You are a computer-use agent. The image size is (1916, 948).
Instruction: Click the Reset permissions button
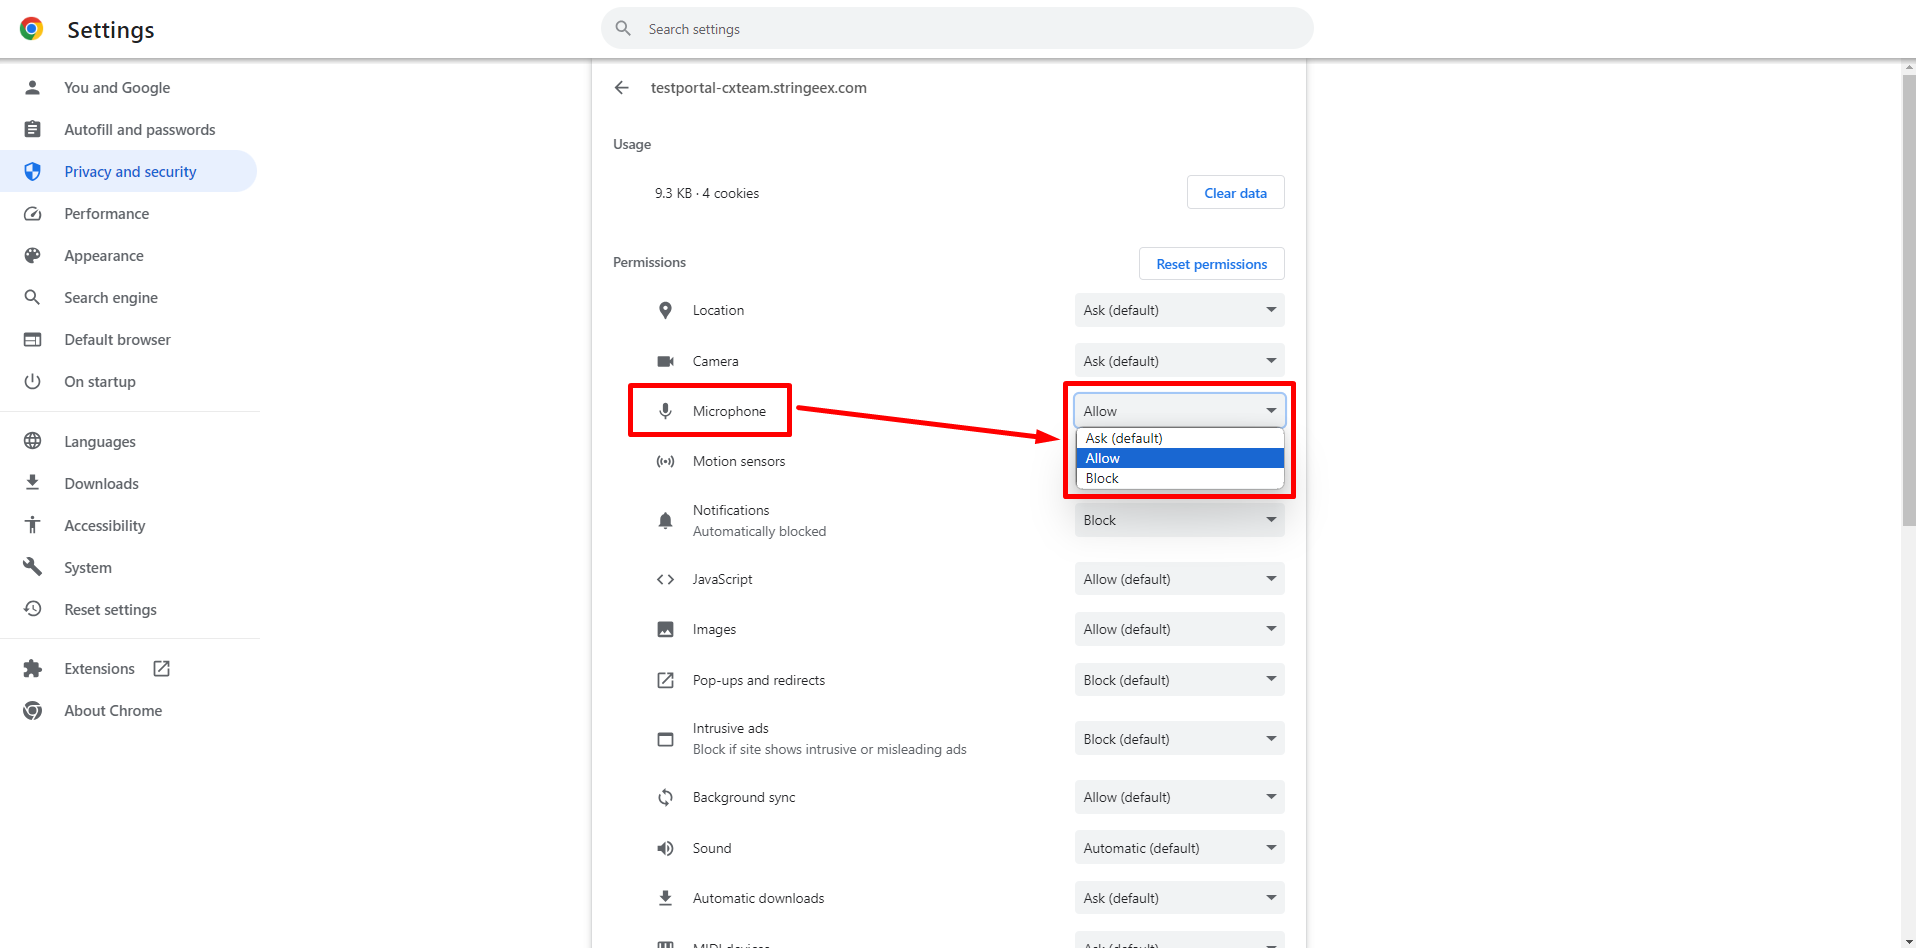point(1211,264)
